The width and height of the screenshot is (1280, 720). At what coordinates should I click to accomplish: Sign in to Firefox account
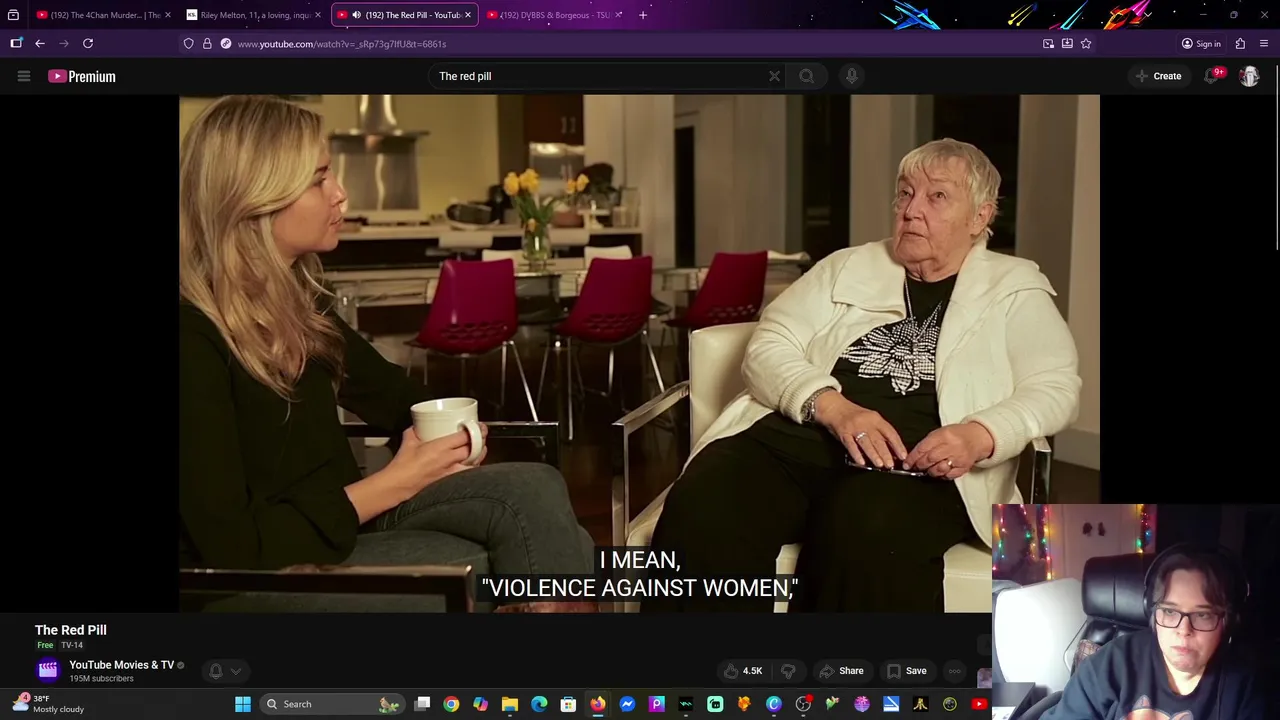click(x=1201, y=44)
